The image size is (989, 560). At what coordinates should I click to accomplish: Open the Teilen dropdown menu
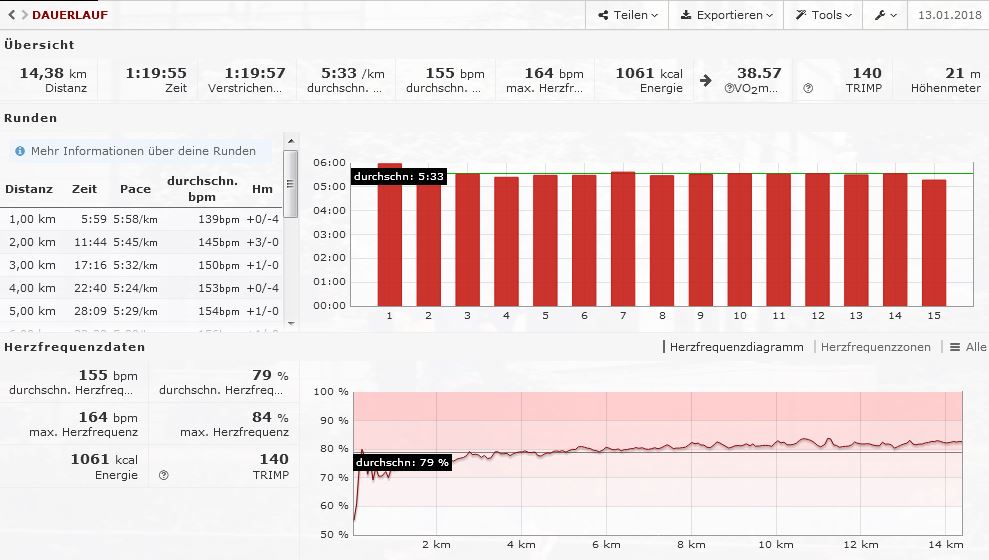coord(628,15)
